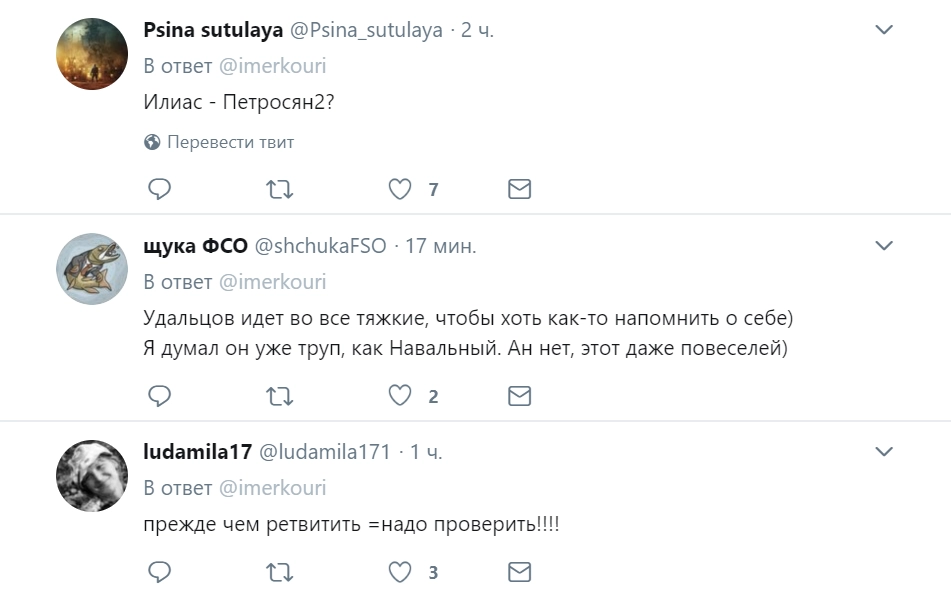Open the Psina sutulaya profile avatar

[90, 54]
